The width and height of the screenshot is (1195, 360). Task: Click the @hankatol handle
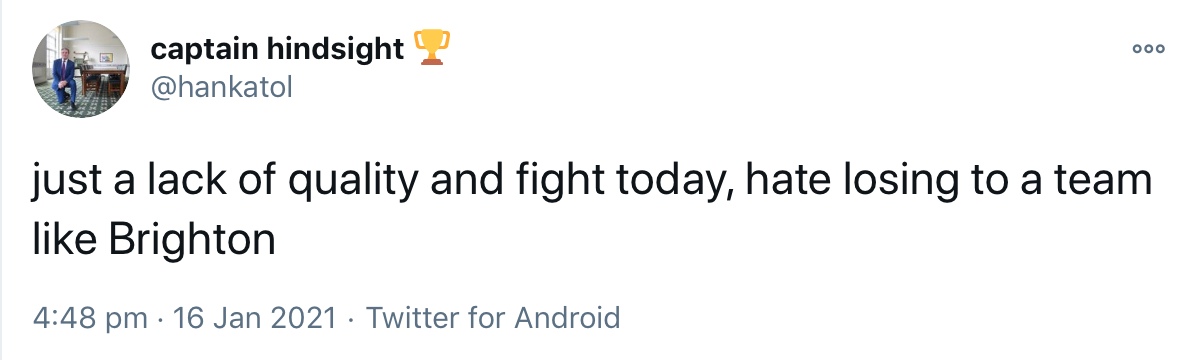coord(222,88)
